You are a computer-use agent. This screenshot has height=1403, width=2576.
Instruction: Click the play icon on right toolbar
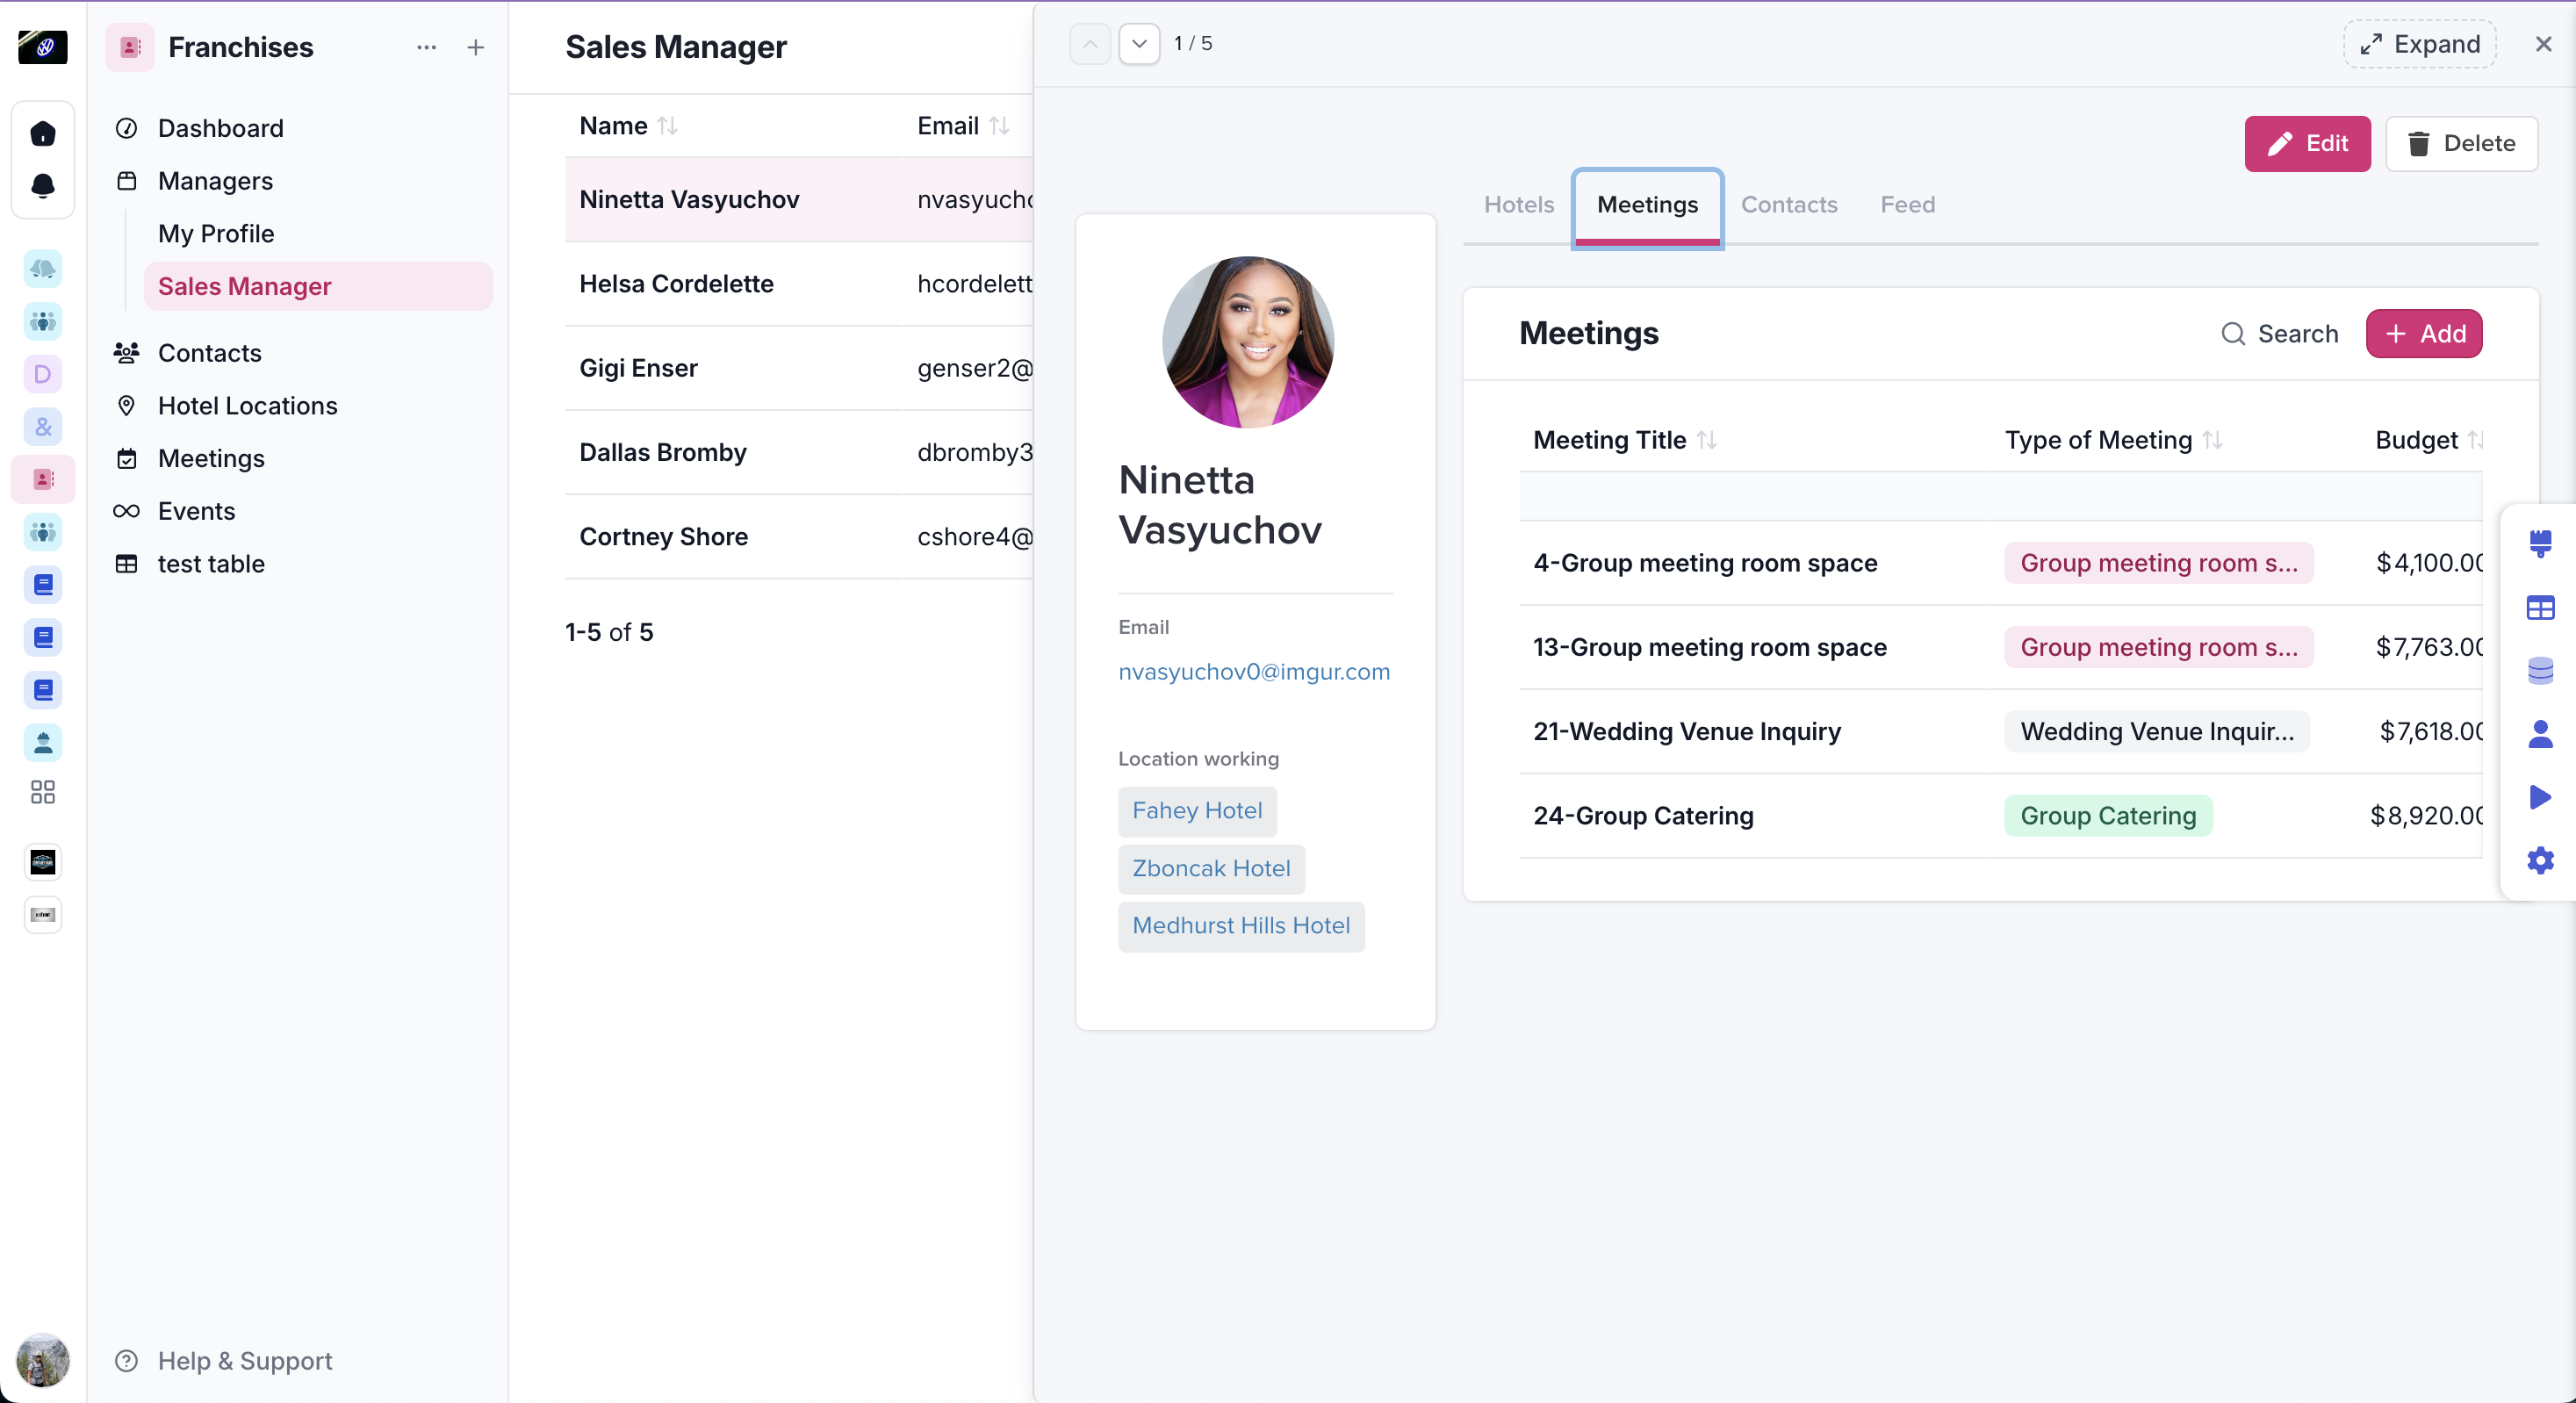point(2540,797)
